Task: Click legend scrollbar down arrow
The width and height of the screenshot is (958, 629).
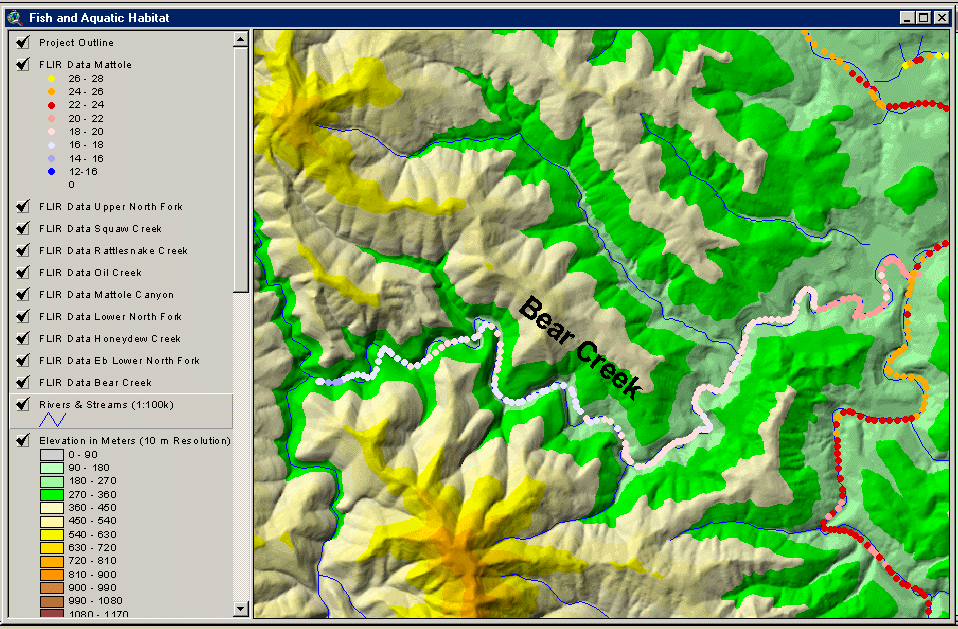Action: [241, 608]
